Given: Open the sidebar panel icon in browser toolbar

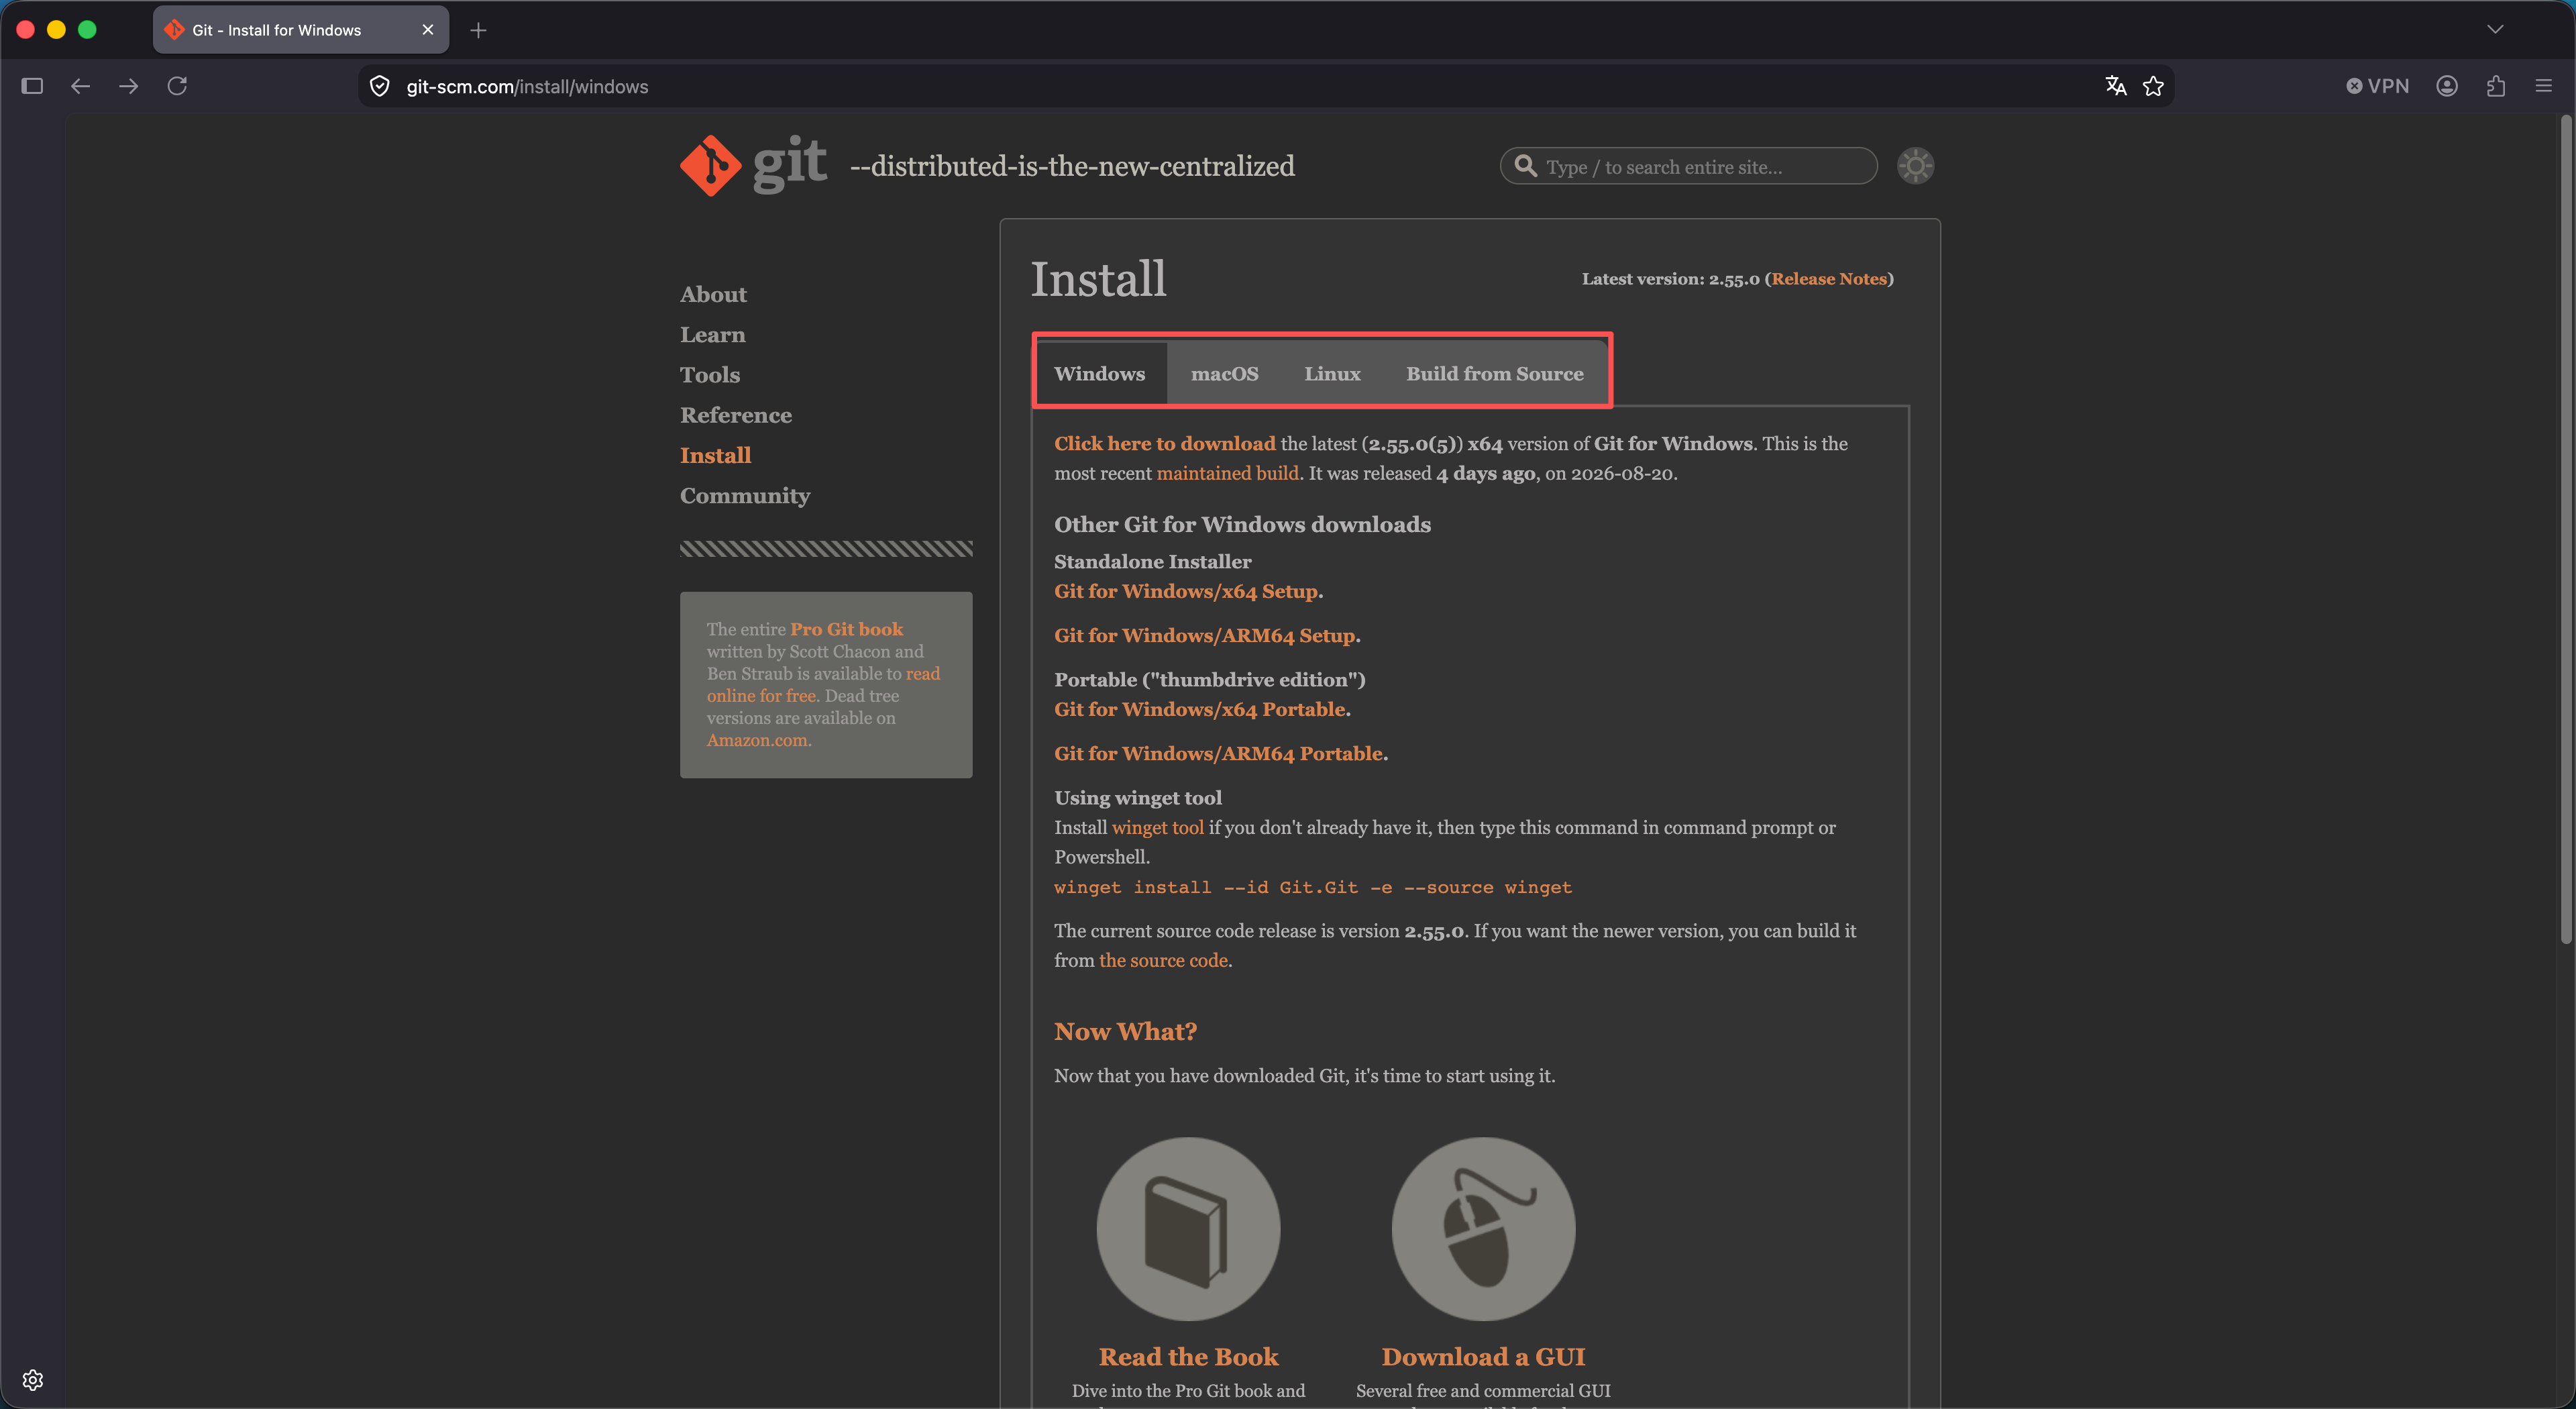Looking at the screenshot, I should [32, 86].
